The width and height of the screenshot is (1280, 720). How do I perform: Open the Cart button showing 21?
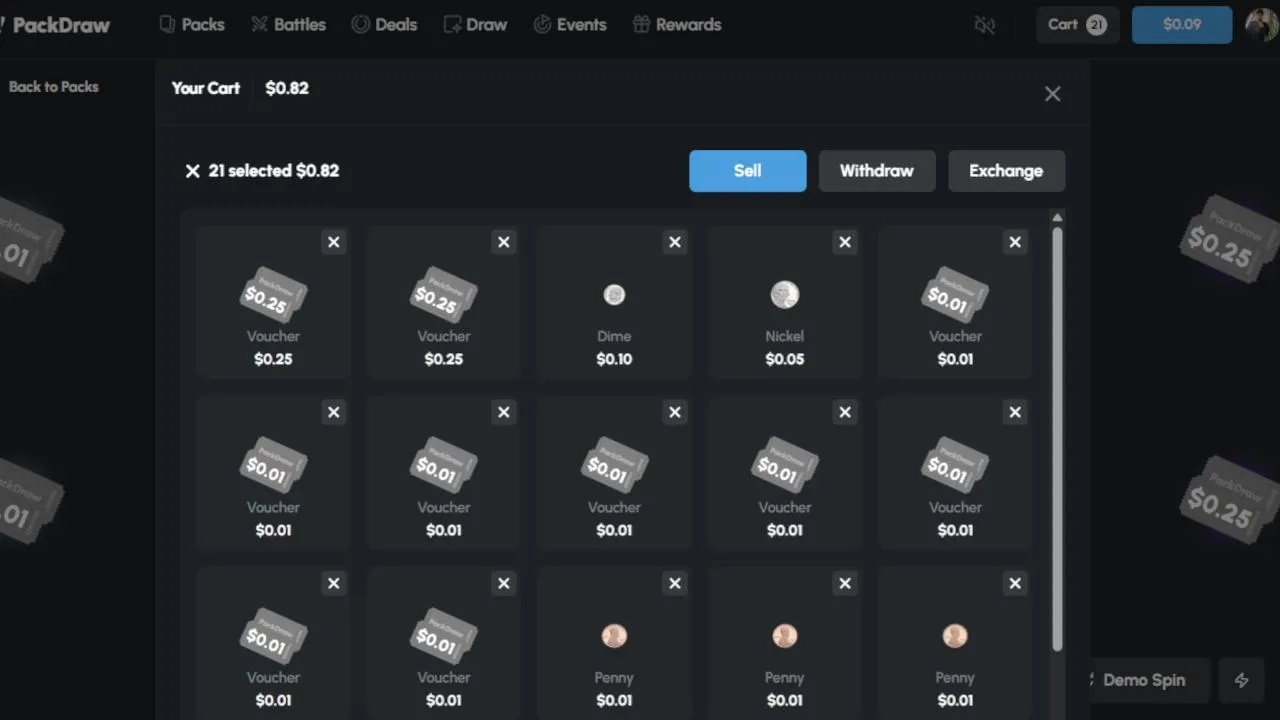click(1077, 25)
